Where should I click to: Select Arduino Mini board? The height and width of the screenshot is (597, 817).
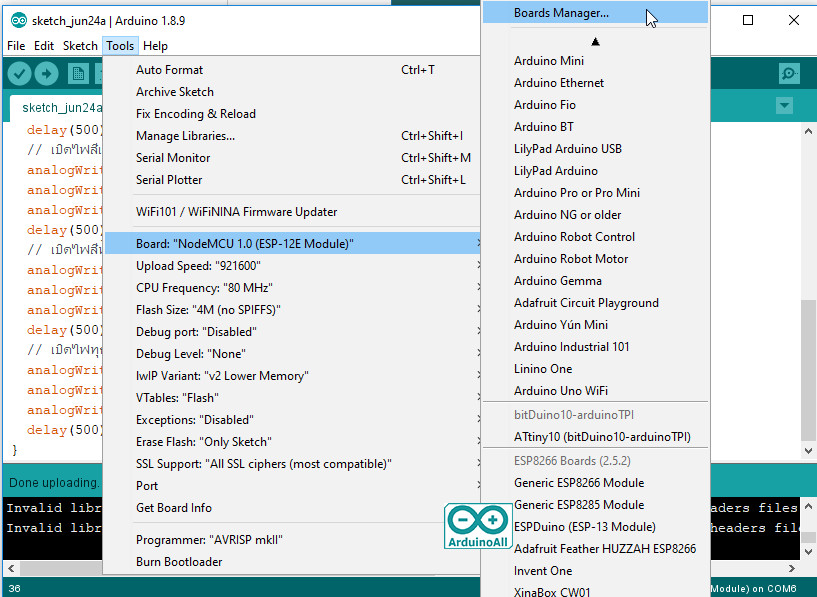click(x=595, y=61)
